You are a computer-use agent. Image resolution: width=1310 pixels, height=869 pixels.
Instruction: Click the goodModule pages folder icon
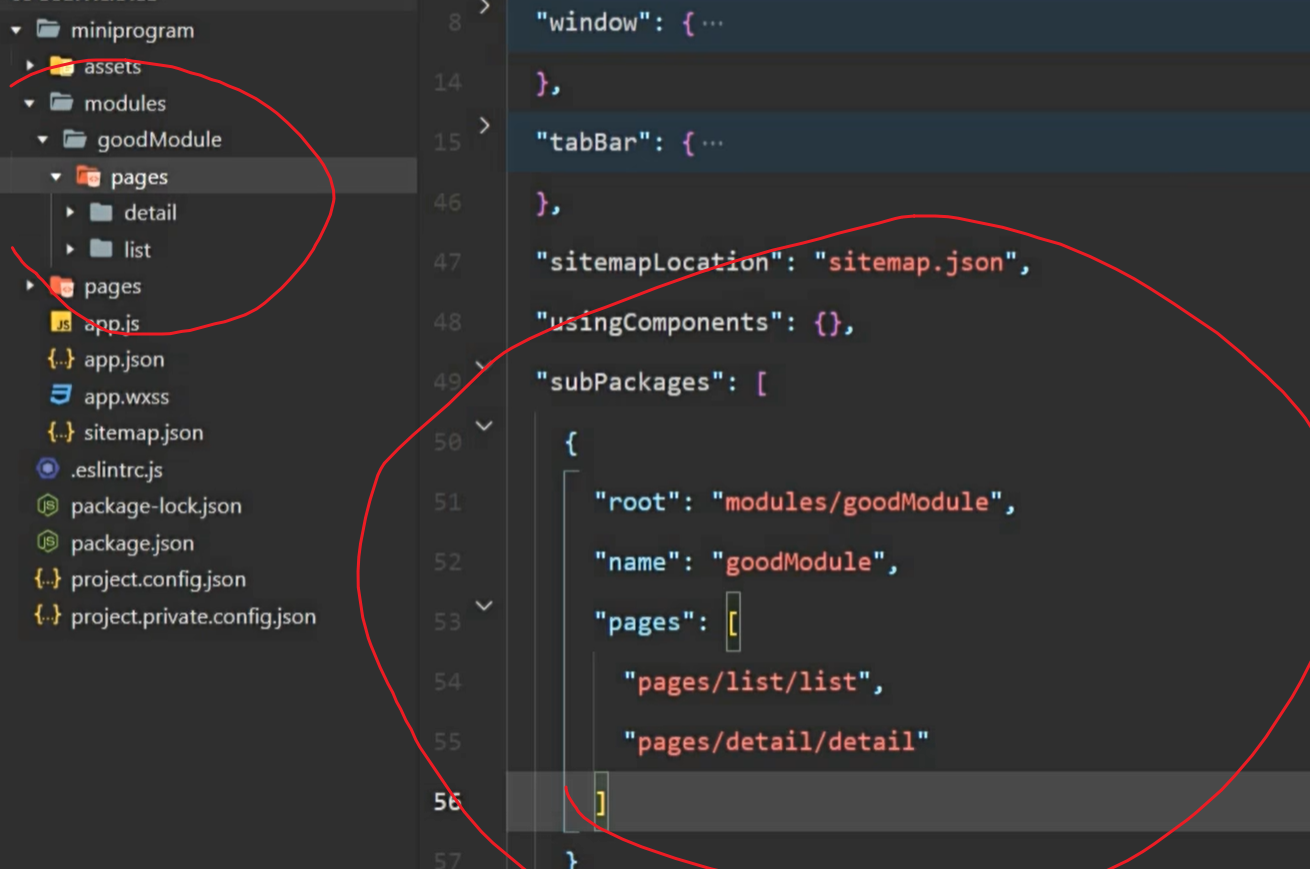pos(88,177)
